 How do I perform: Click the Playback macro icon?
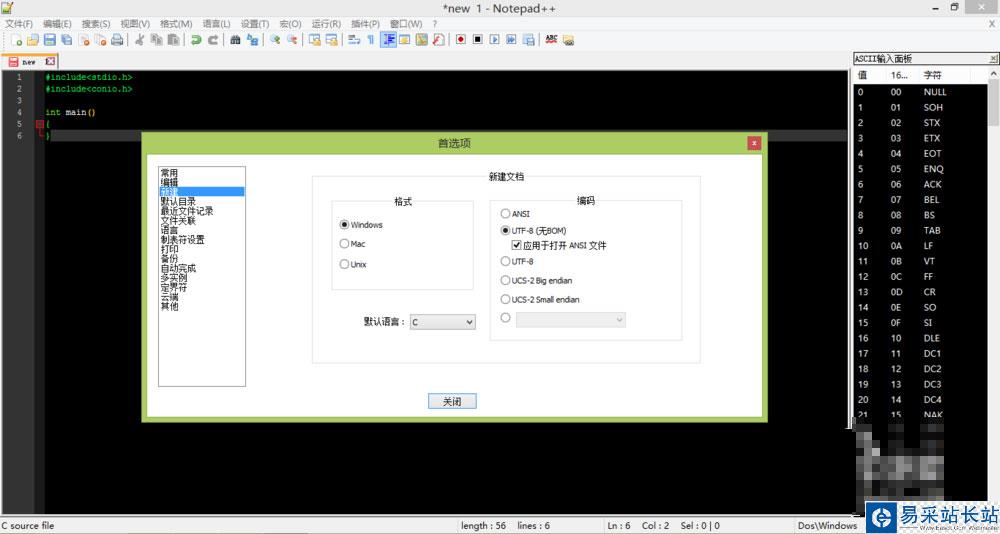coord(494,40)
